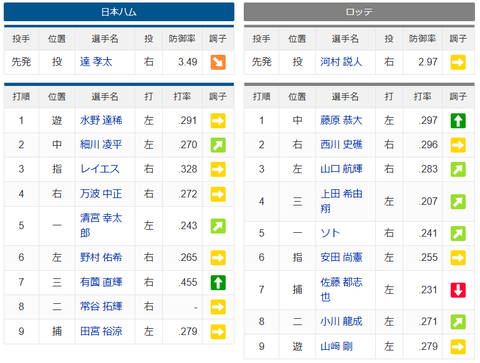This screenshot has height=363, width=480.
Task: Click 打率 header in ロッテ batting table
Action: (422, 97)
